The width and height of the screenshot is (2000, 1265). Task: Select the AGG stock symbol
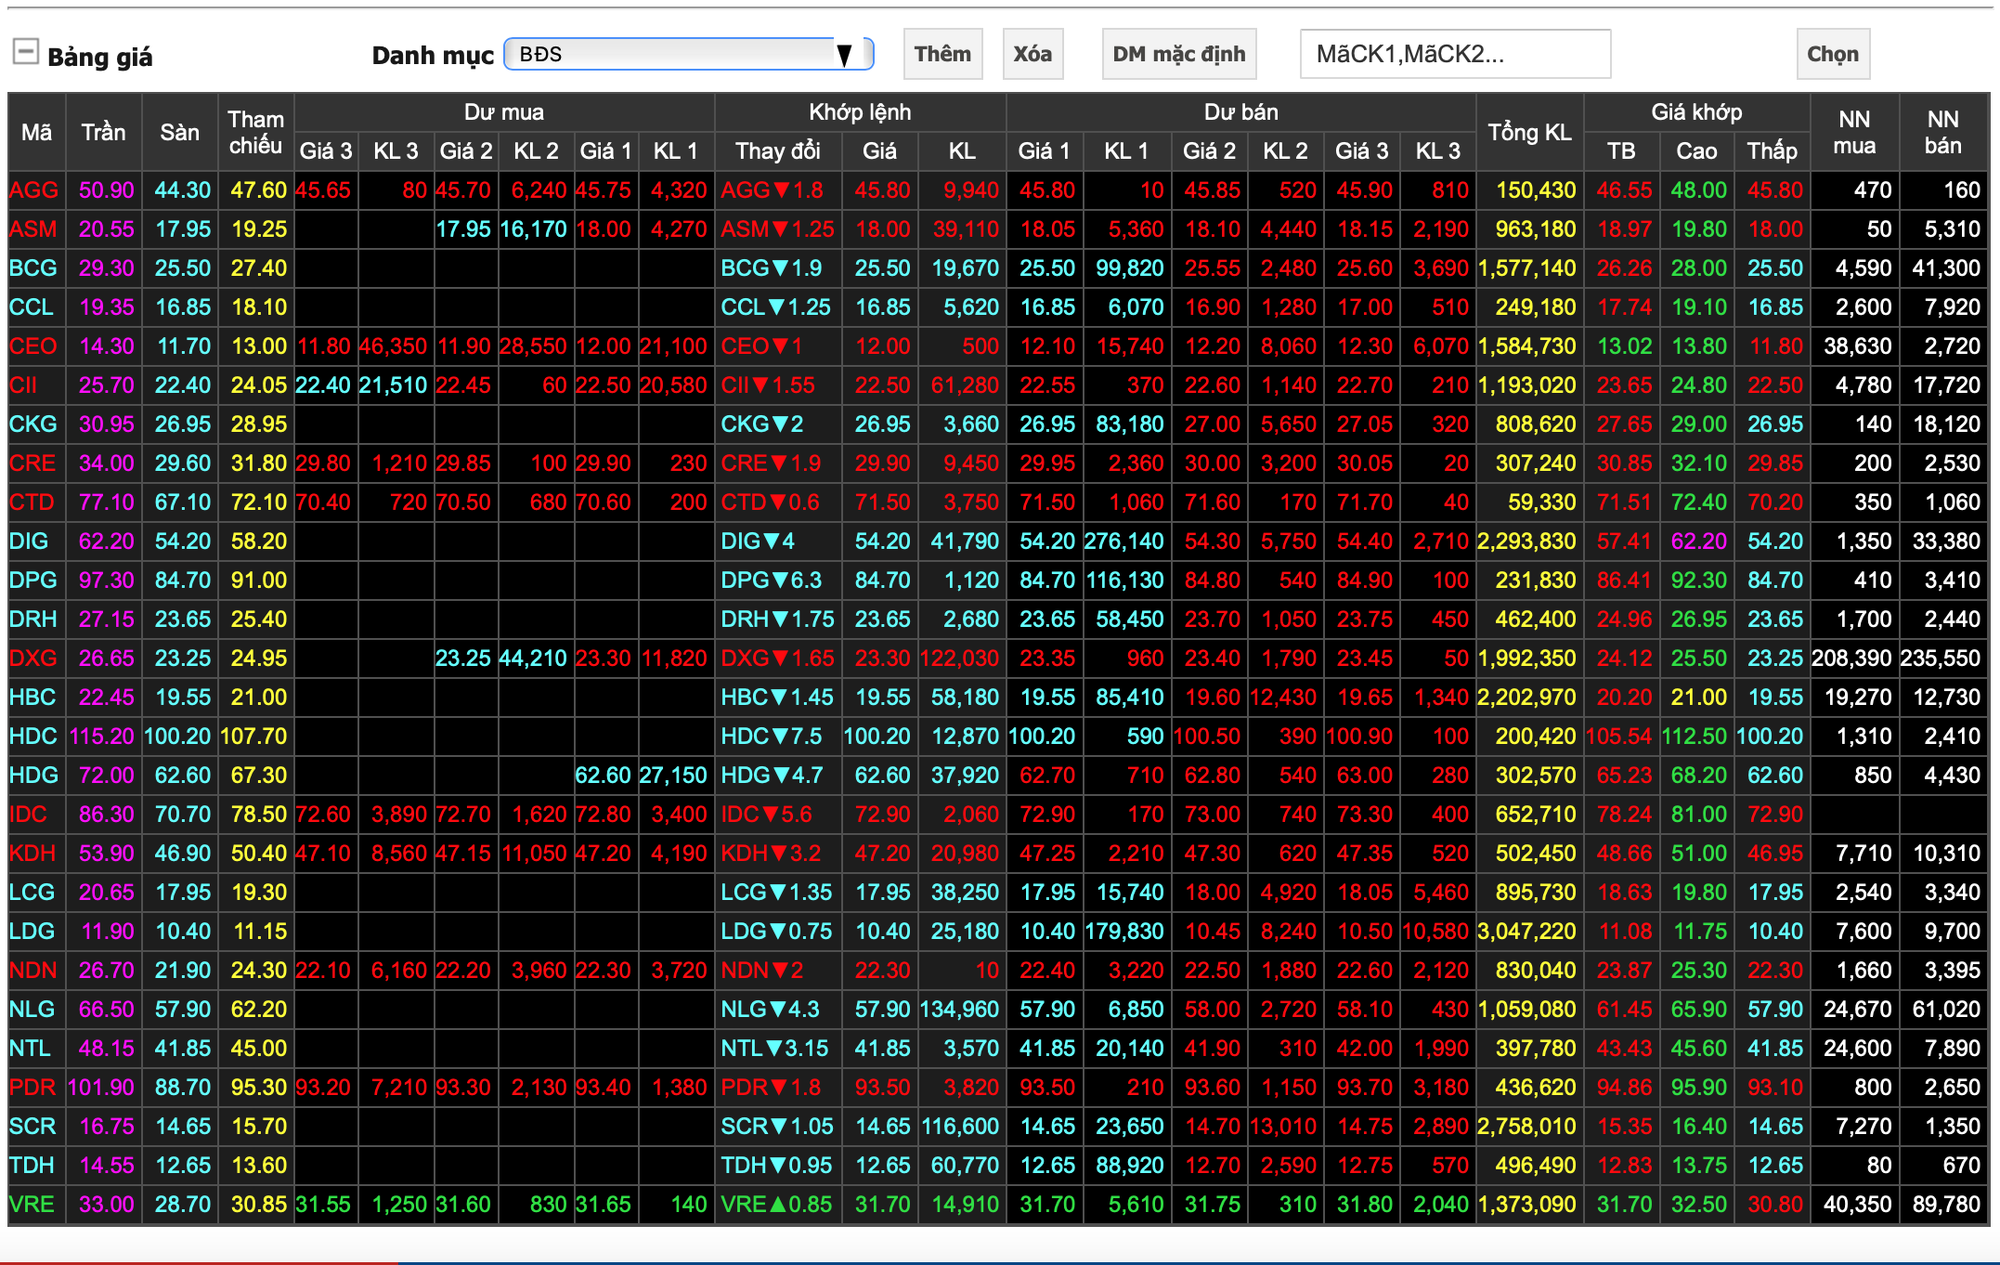coord(34,190)
